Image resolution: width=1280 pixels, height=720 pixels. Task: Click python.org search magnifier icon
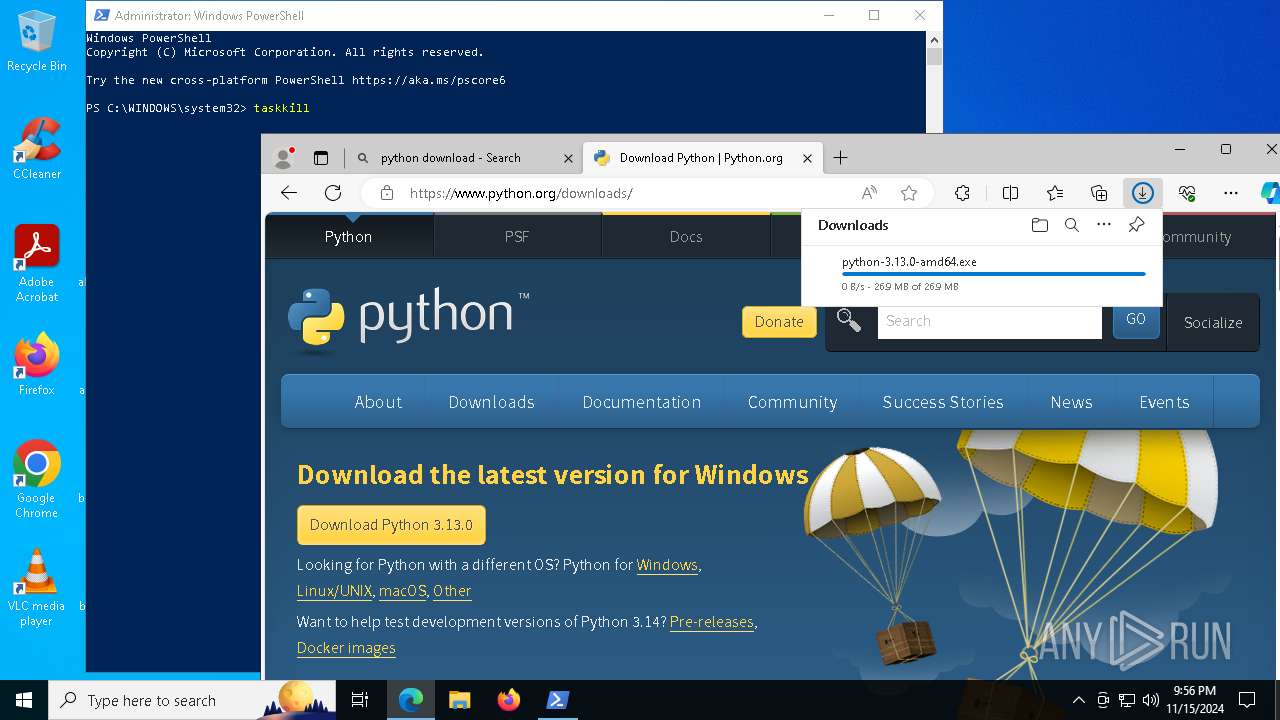pyautogui.click(x=849, y=320)
